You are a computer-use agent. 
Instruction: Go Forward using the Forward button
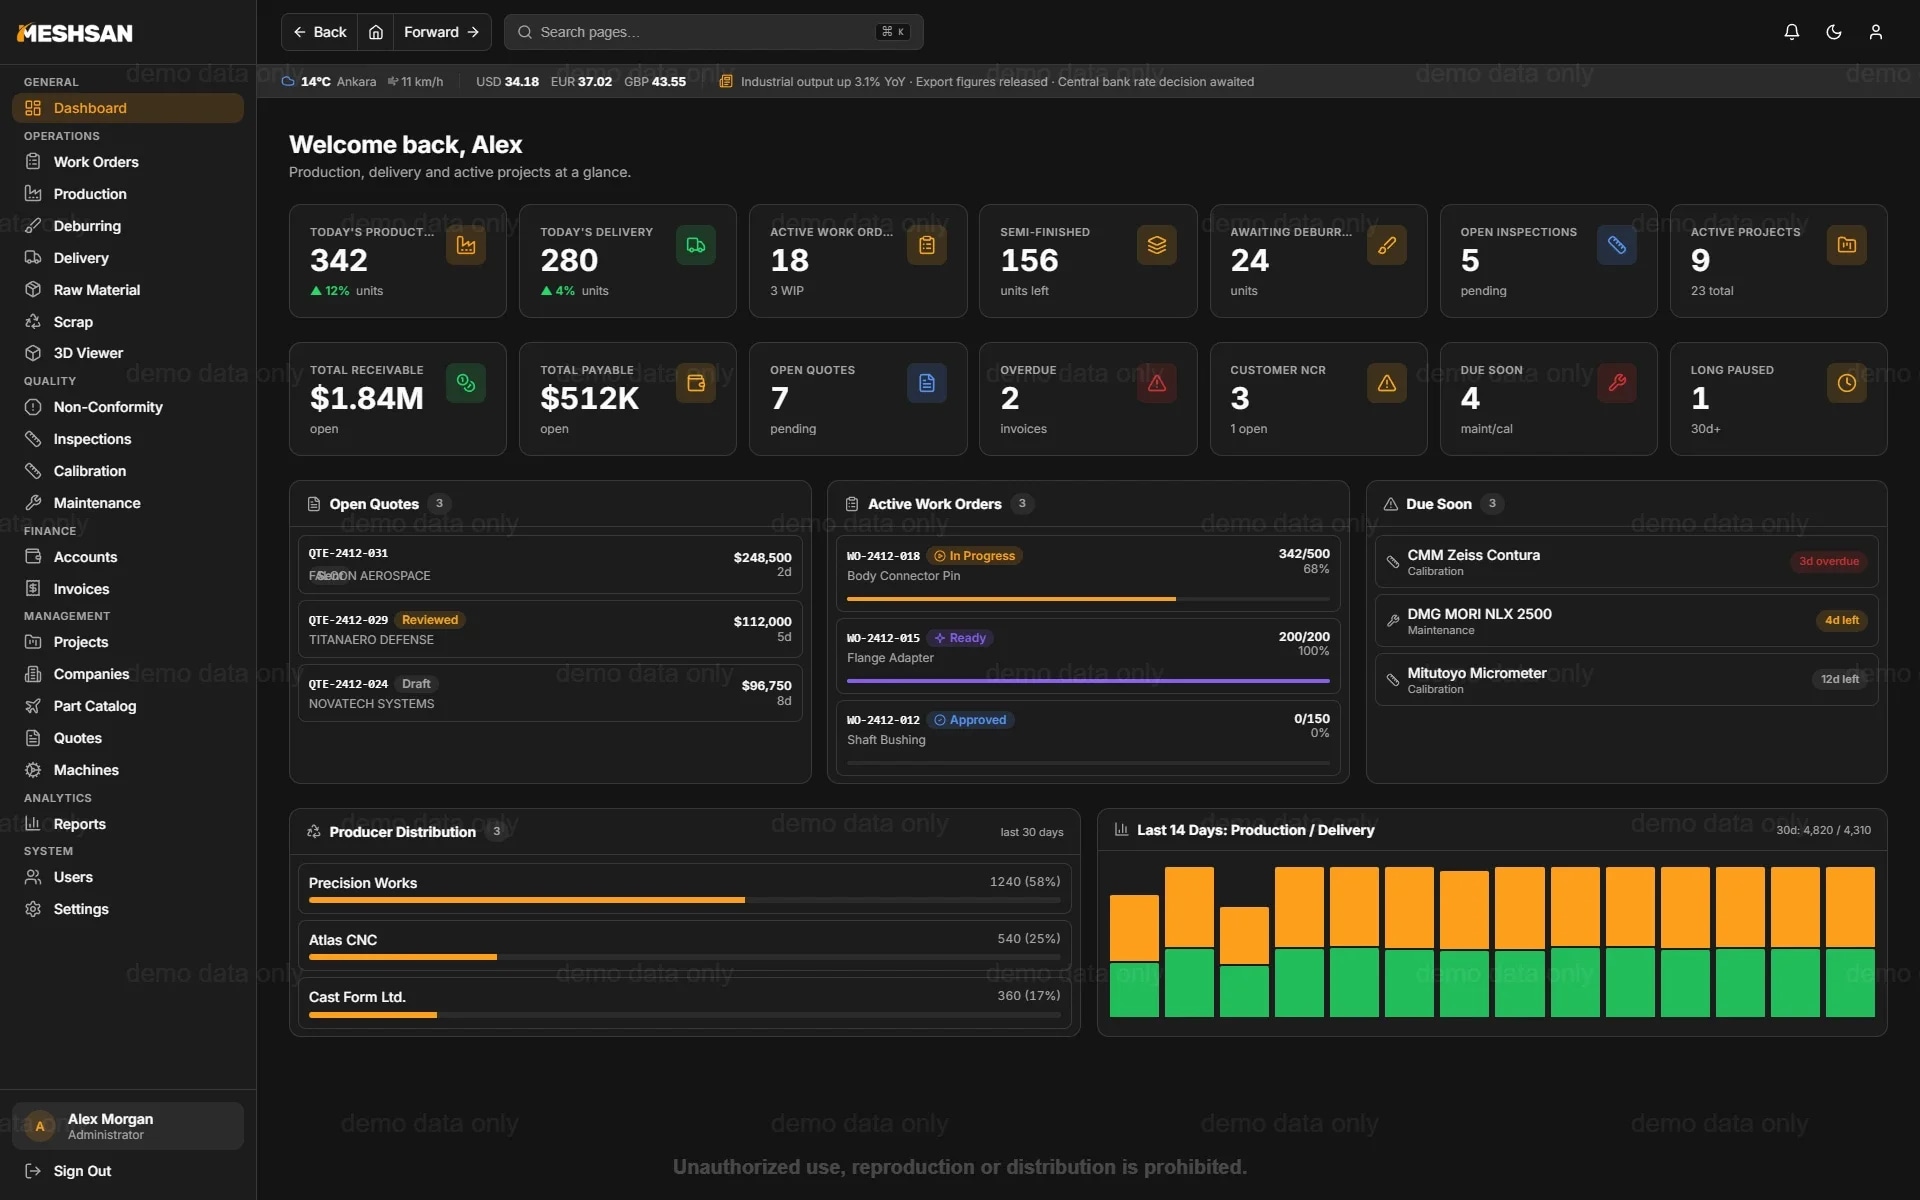click(x=442, y=32)
